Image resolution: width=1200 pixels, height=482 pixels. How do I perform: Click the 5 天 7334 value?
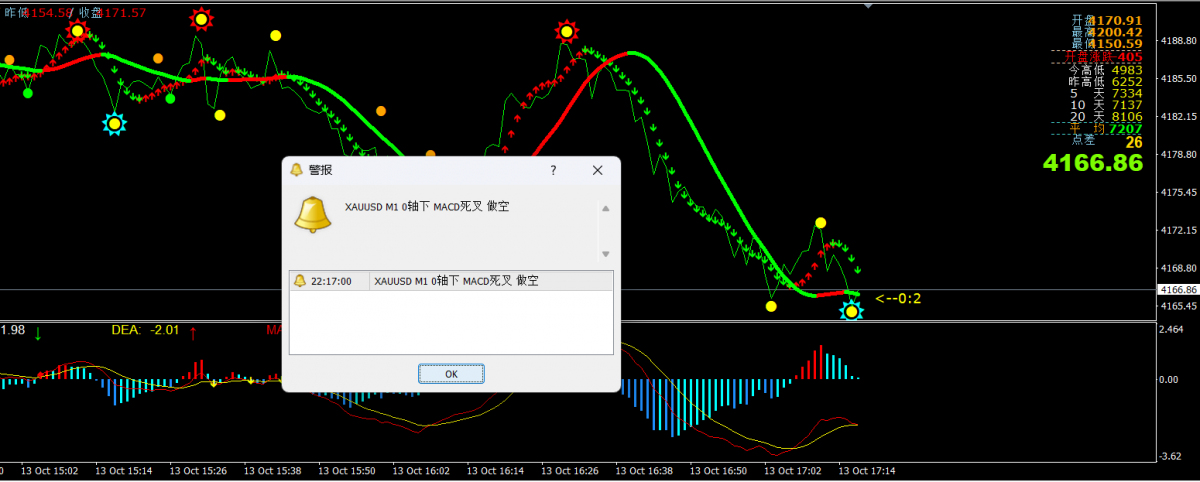point(1126,94)
